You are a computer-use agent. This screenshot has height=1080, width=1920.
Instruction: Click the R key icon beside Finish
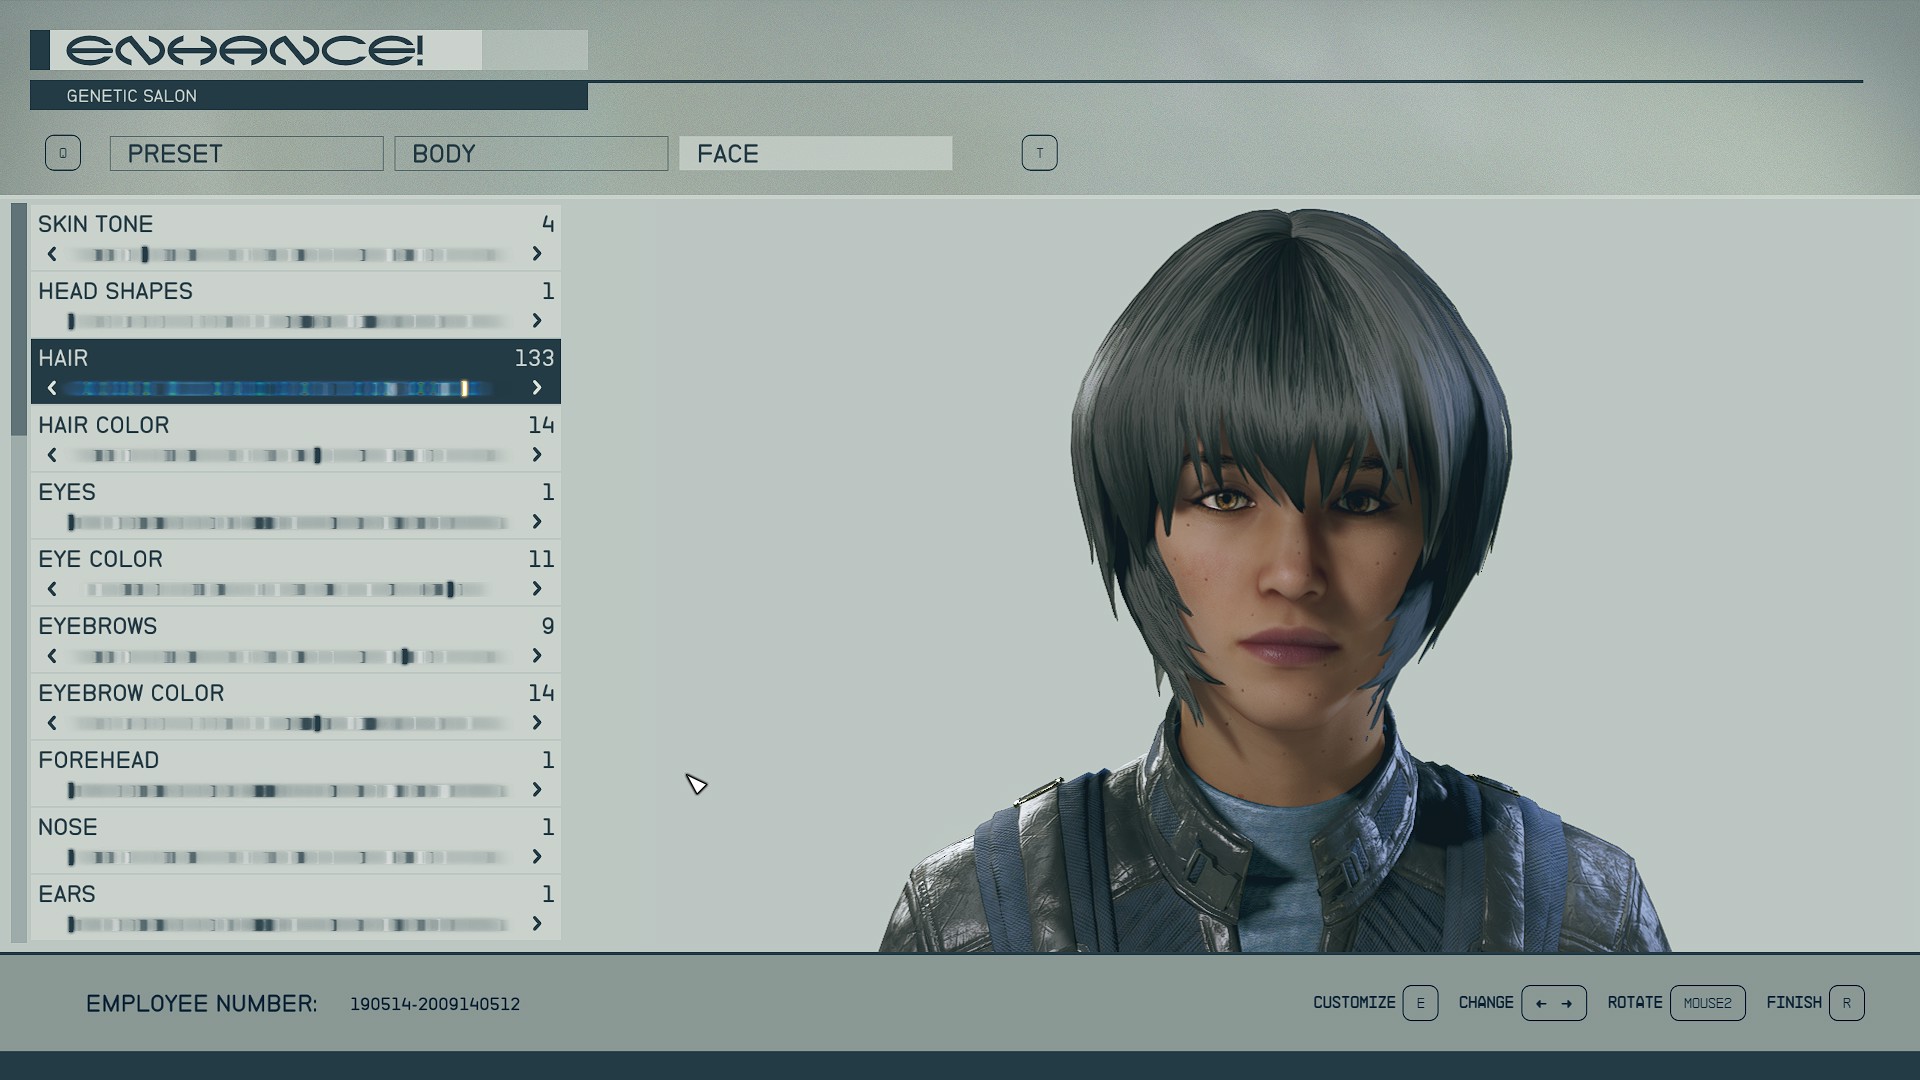pos(1846,1003)
